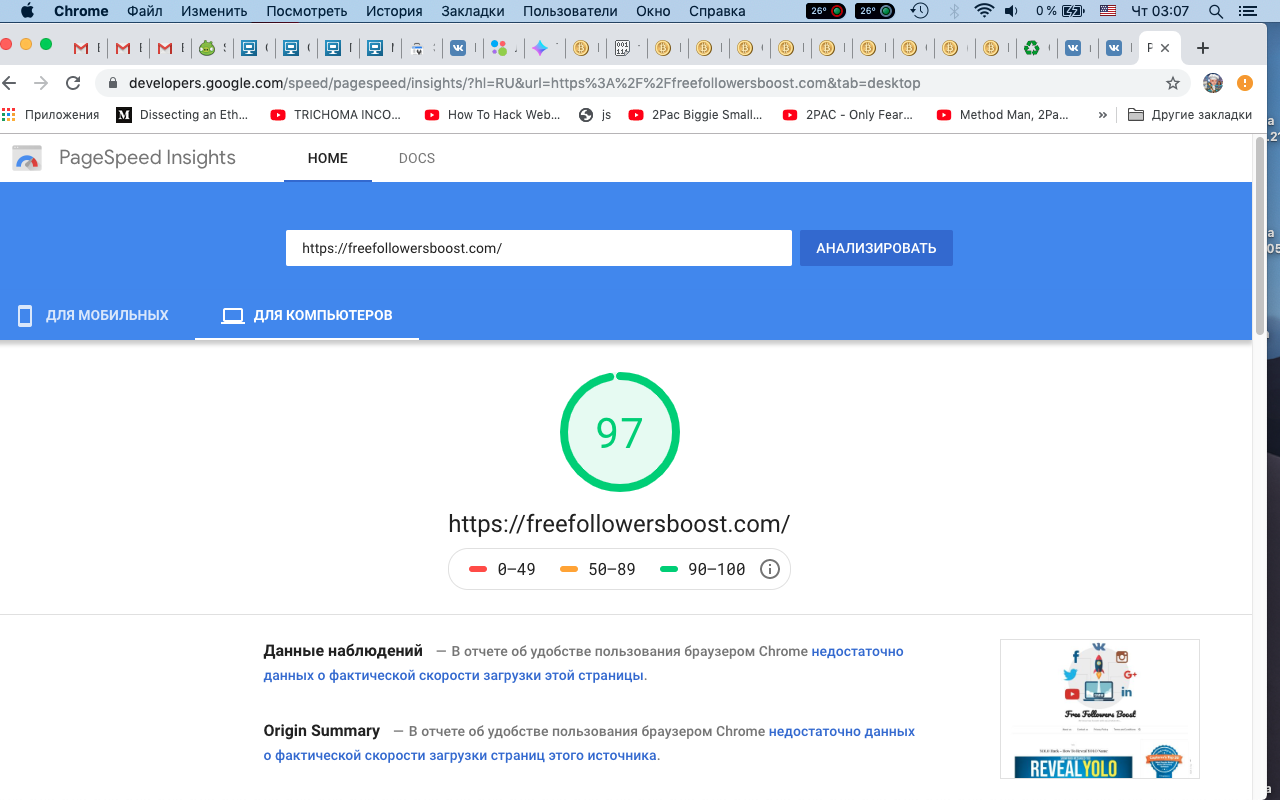Open the 2Pac Biggie Small... bookmark
Image resolution: width=1280 pixels, height=800 pixels.
(x=696, y=115)
